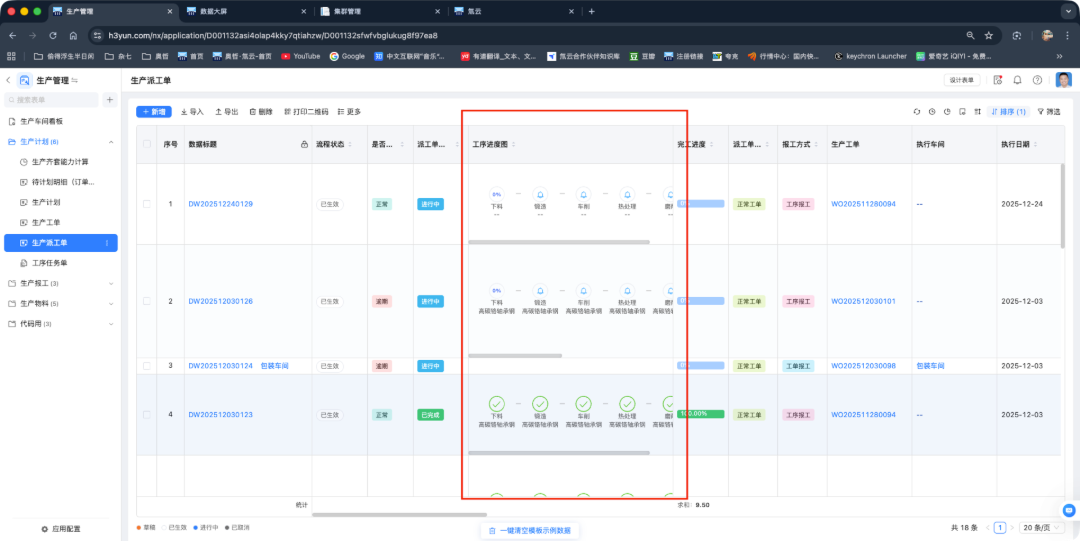
Task: Open the user avatar at top right
Action: tap(1063, 80)
